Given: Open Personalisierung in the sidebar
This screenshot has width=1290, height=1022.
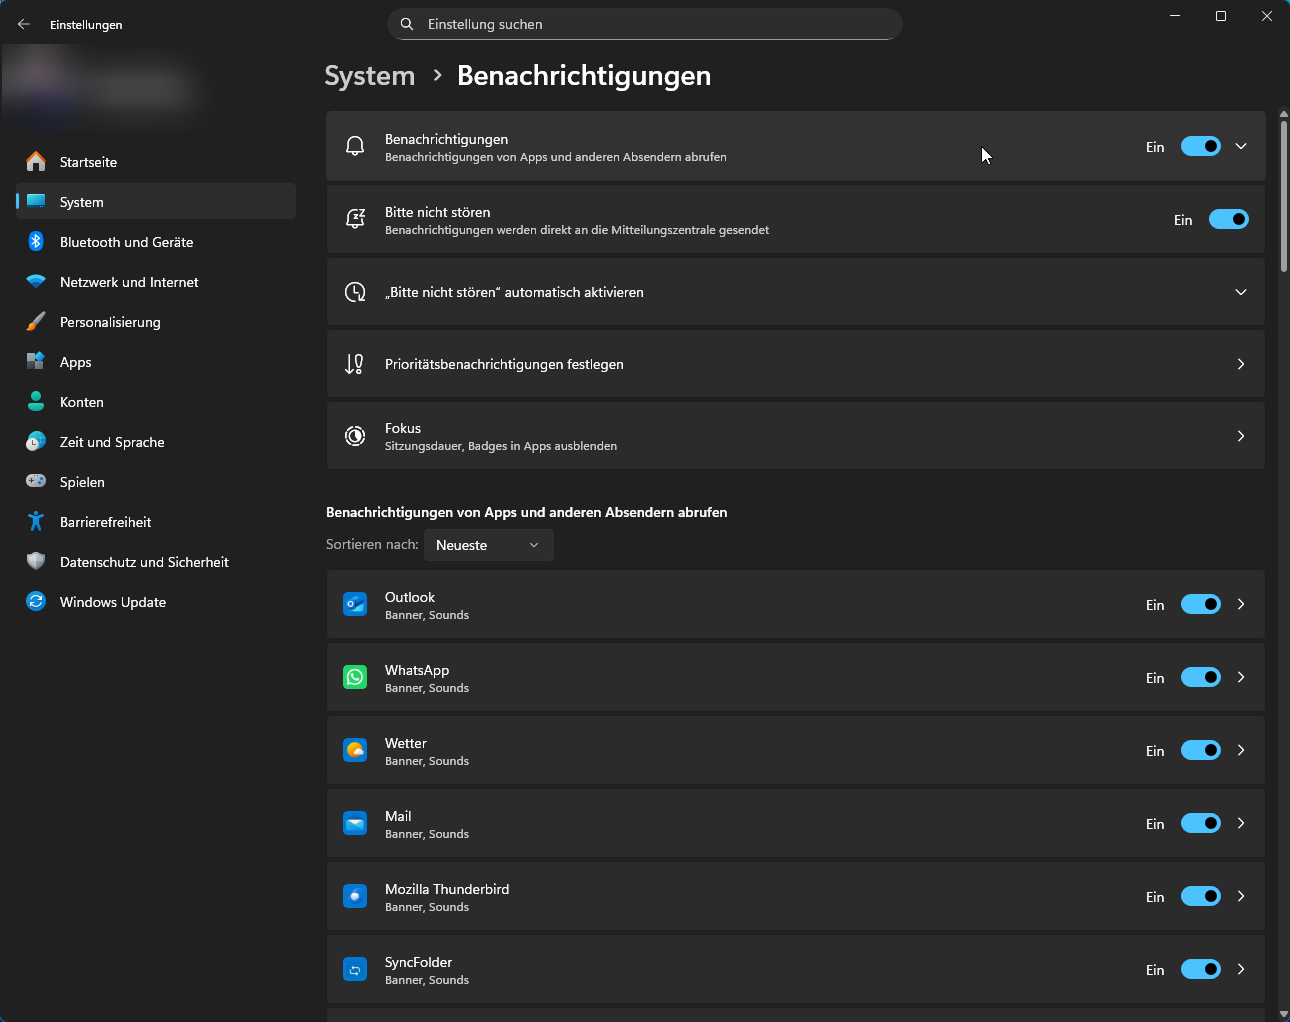Looking at the screenshot, I should 110,322.
